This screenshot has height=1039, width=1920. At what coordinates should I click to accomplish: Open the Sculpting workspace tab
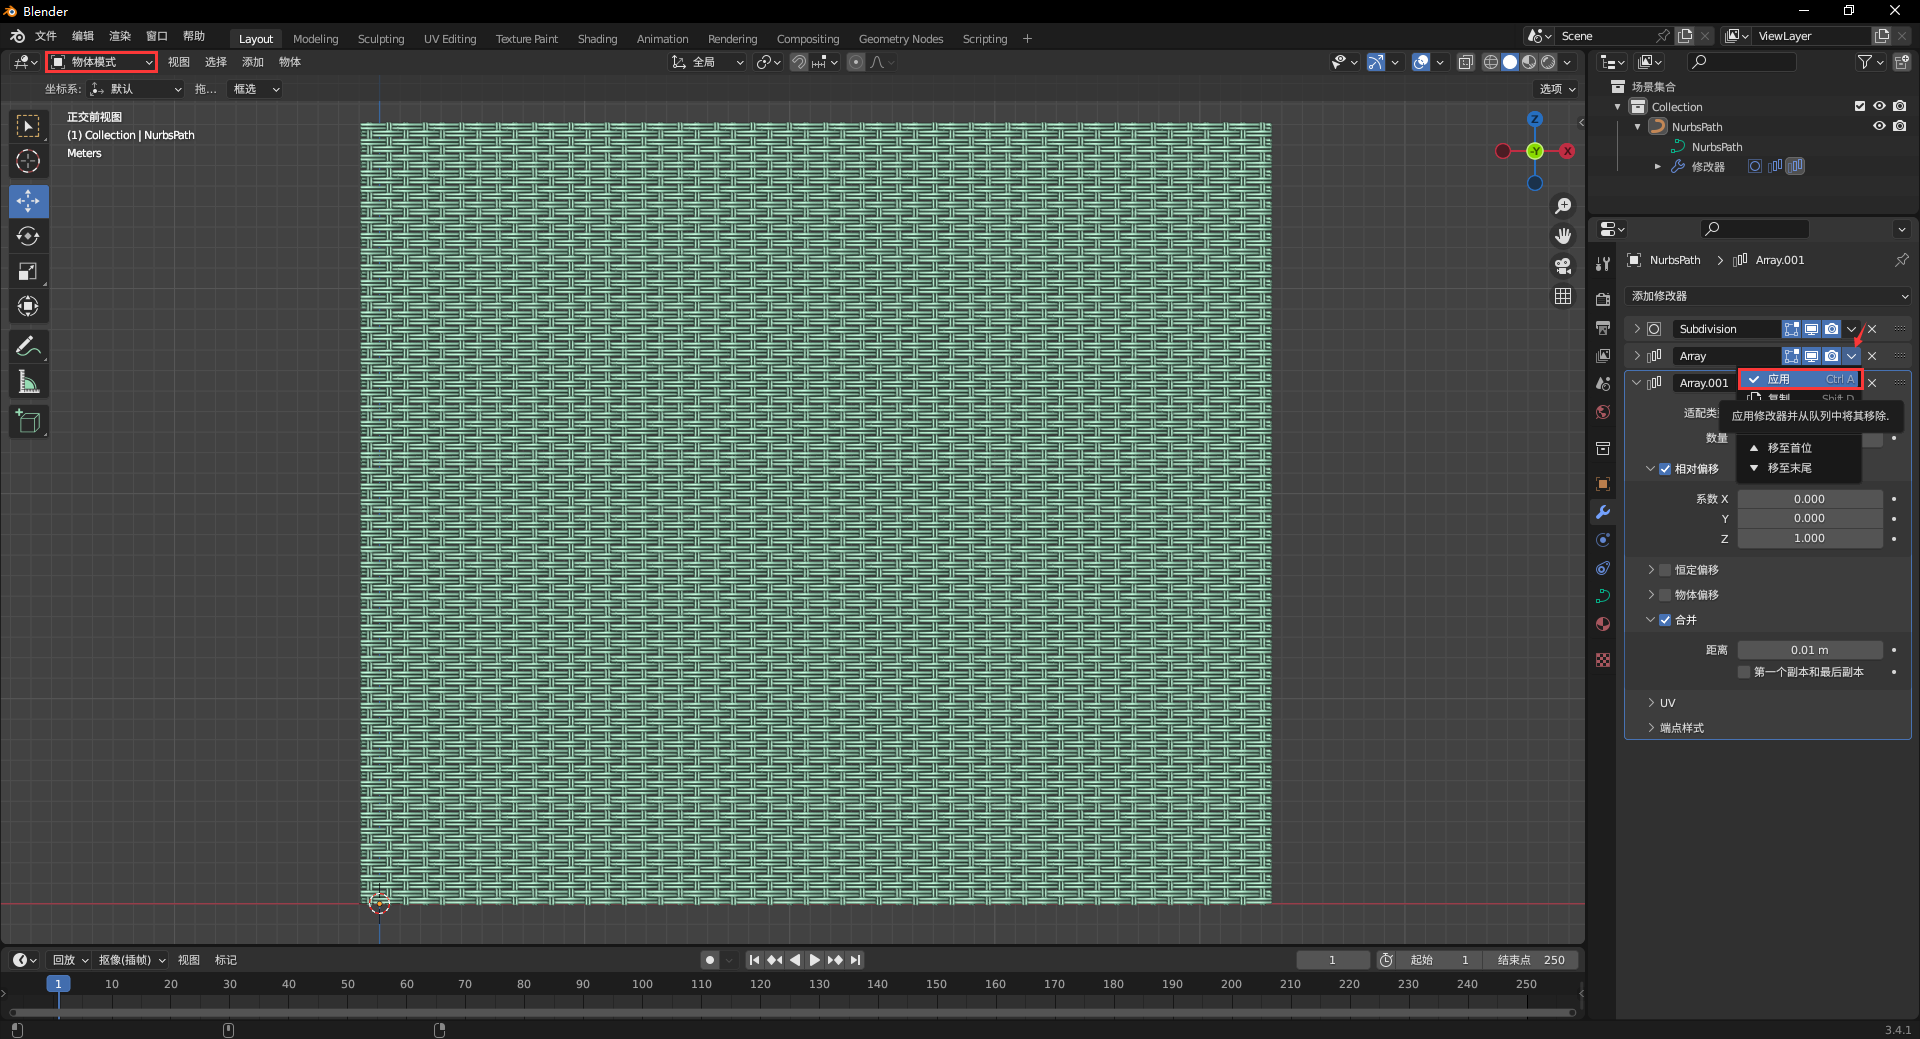pyautogui.click(x=381, y=39)
